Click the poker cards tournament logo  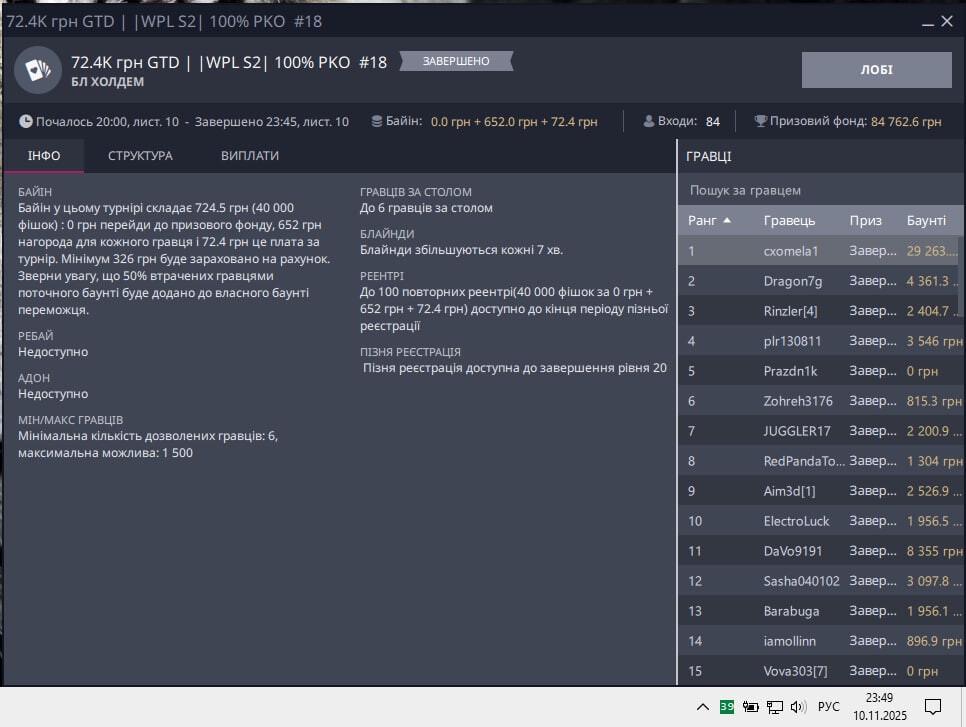coord(37,70)
